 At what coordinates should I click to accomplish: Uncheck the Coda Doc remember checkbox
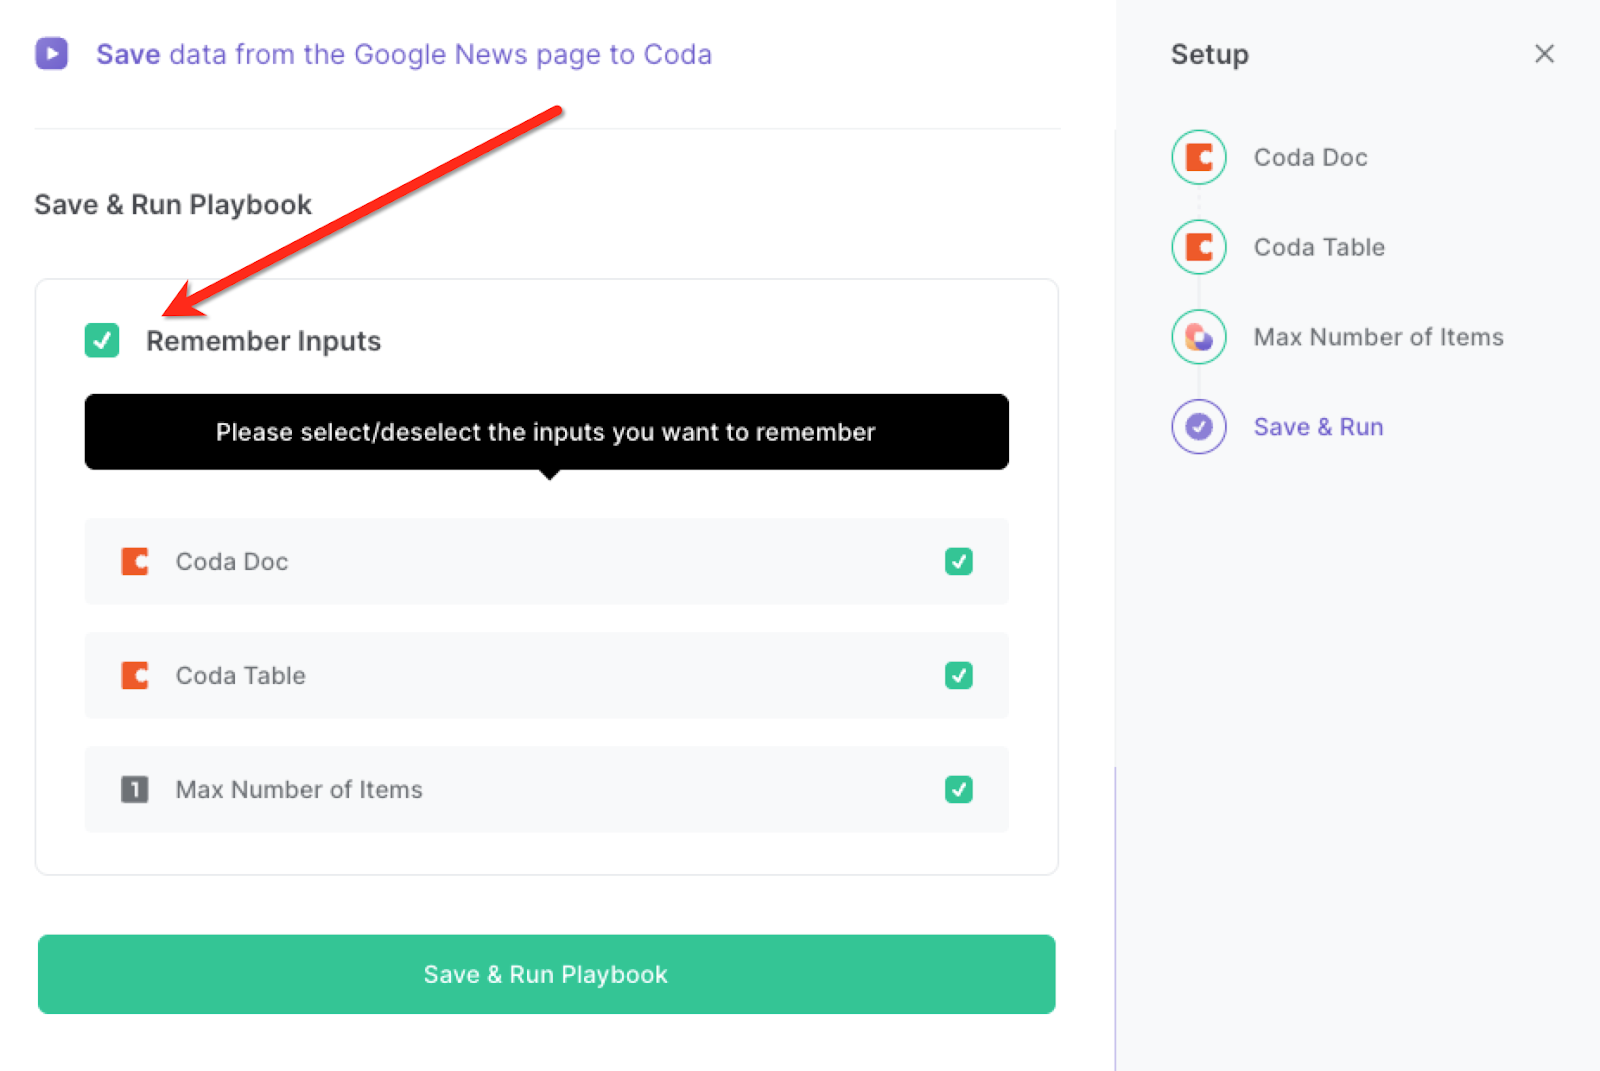coord(959,562)
